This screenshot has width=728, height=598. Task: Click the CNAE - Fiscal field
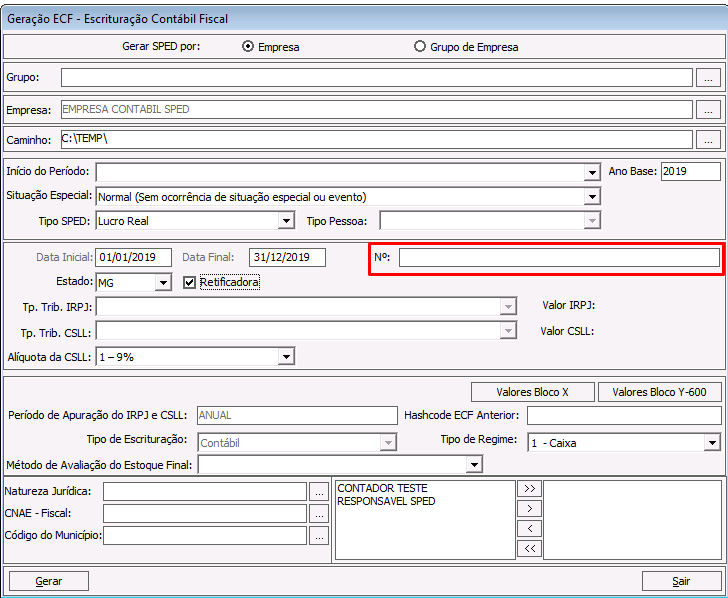[x=205, y=514]
